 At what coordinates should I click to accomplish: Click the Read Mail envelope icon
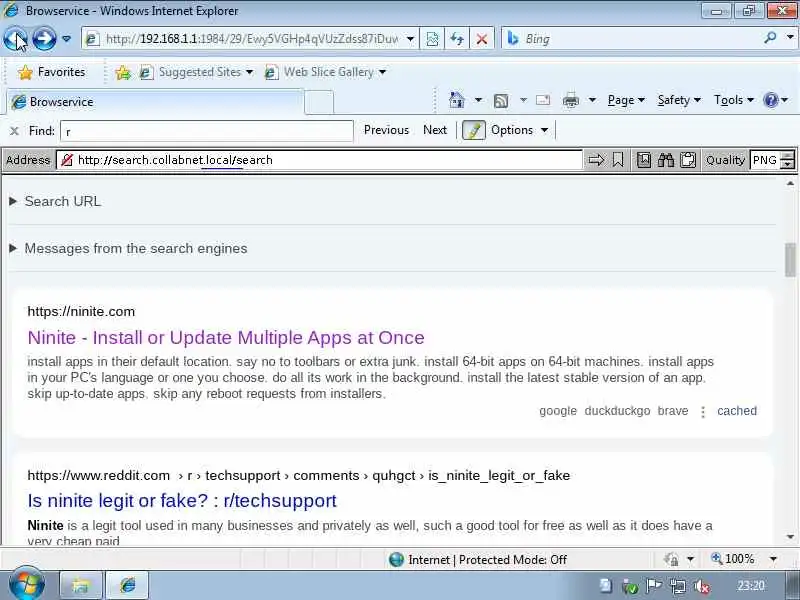pyautogui.click(x=543, y=100)
